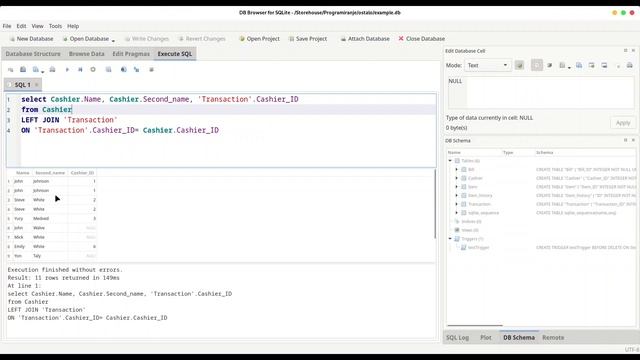Open save SQL file dropdown arrow
Image resolution: width=640 pixels, height=360 pixels.
pyautogui.click(x=42, y=71)
